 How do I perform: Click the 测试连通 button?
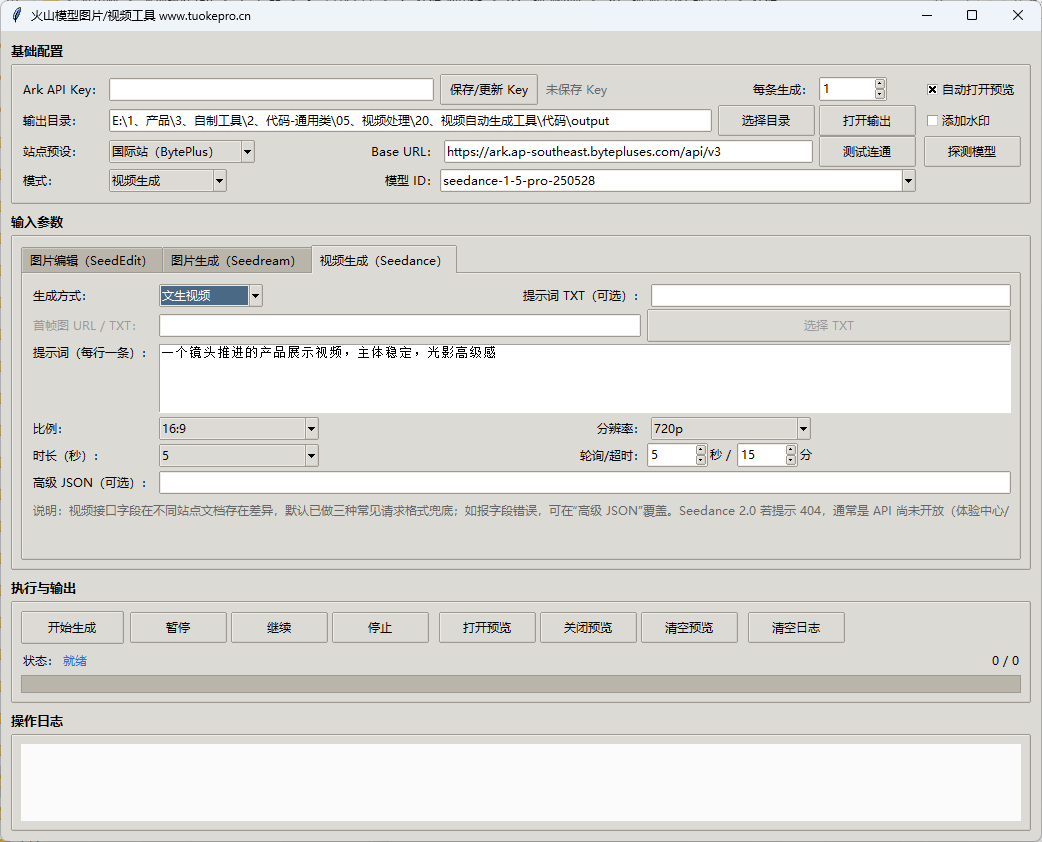point(866,152)
